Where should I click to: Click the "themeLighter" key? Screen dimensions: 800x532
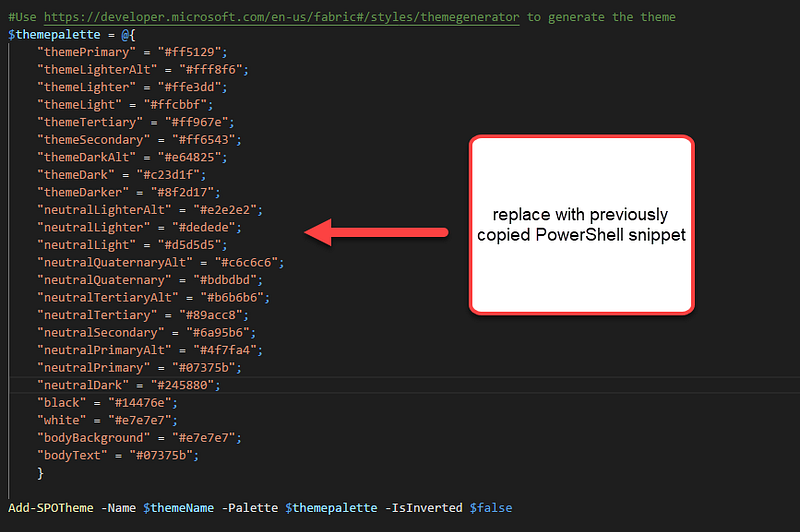pos(87,87)
